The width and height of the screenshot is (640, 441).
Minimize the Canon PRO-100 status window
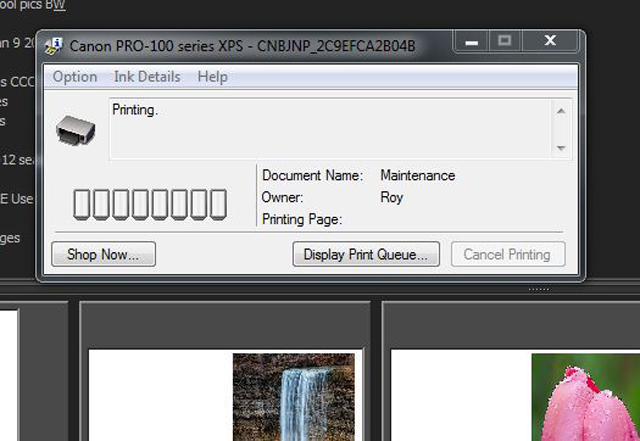[x=472, y=41]
